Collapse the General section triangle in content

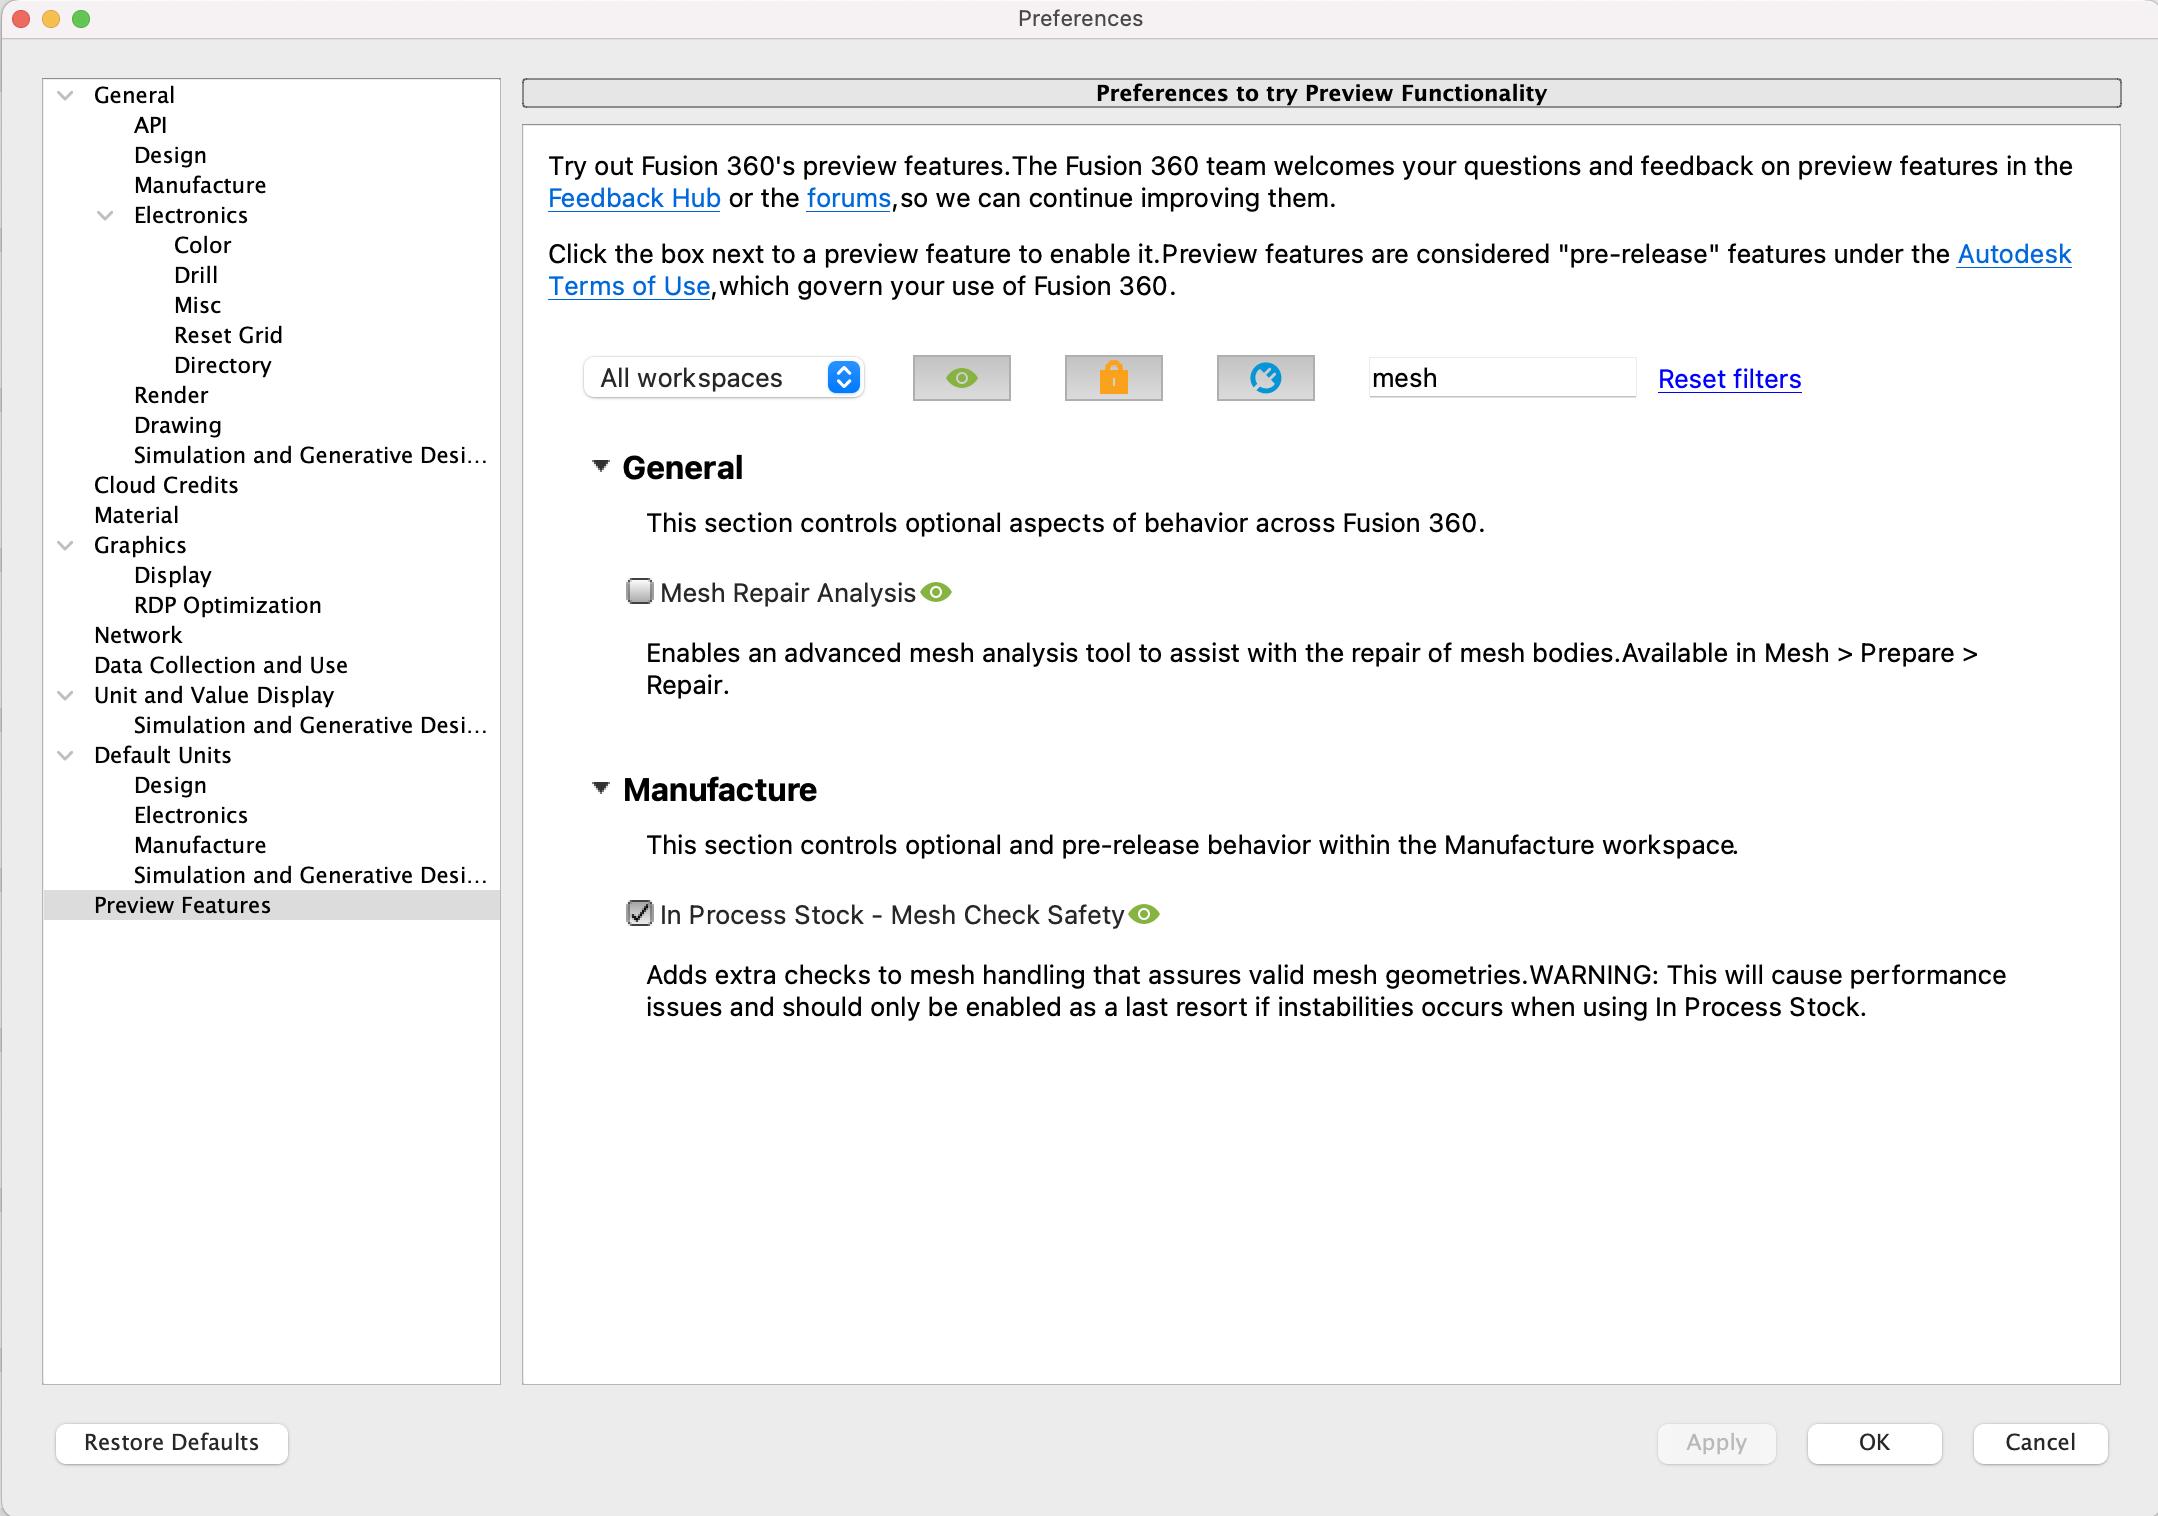pos(601,466)
